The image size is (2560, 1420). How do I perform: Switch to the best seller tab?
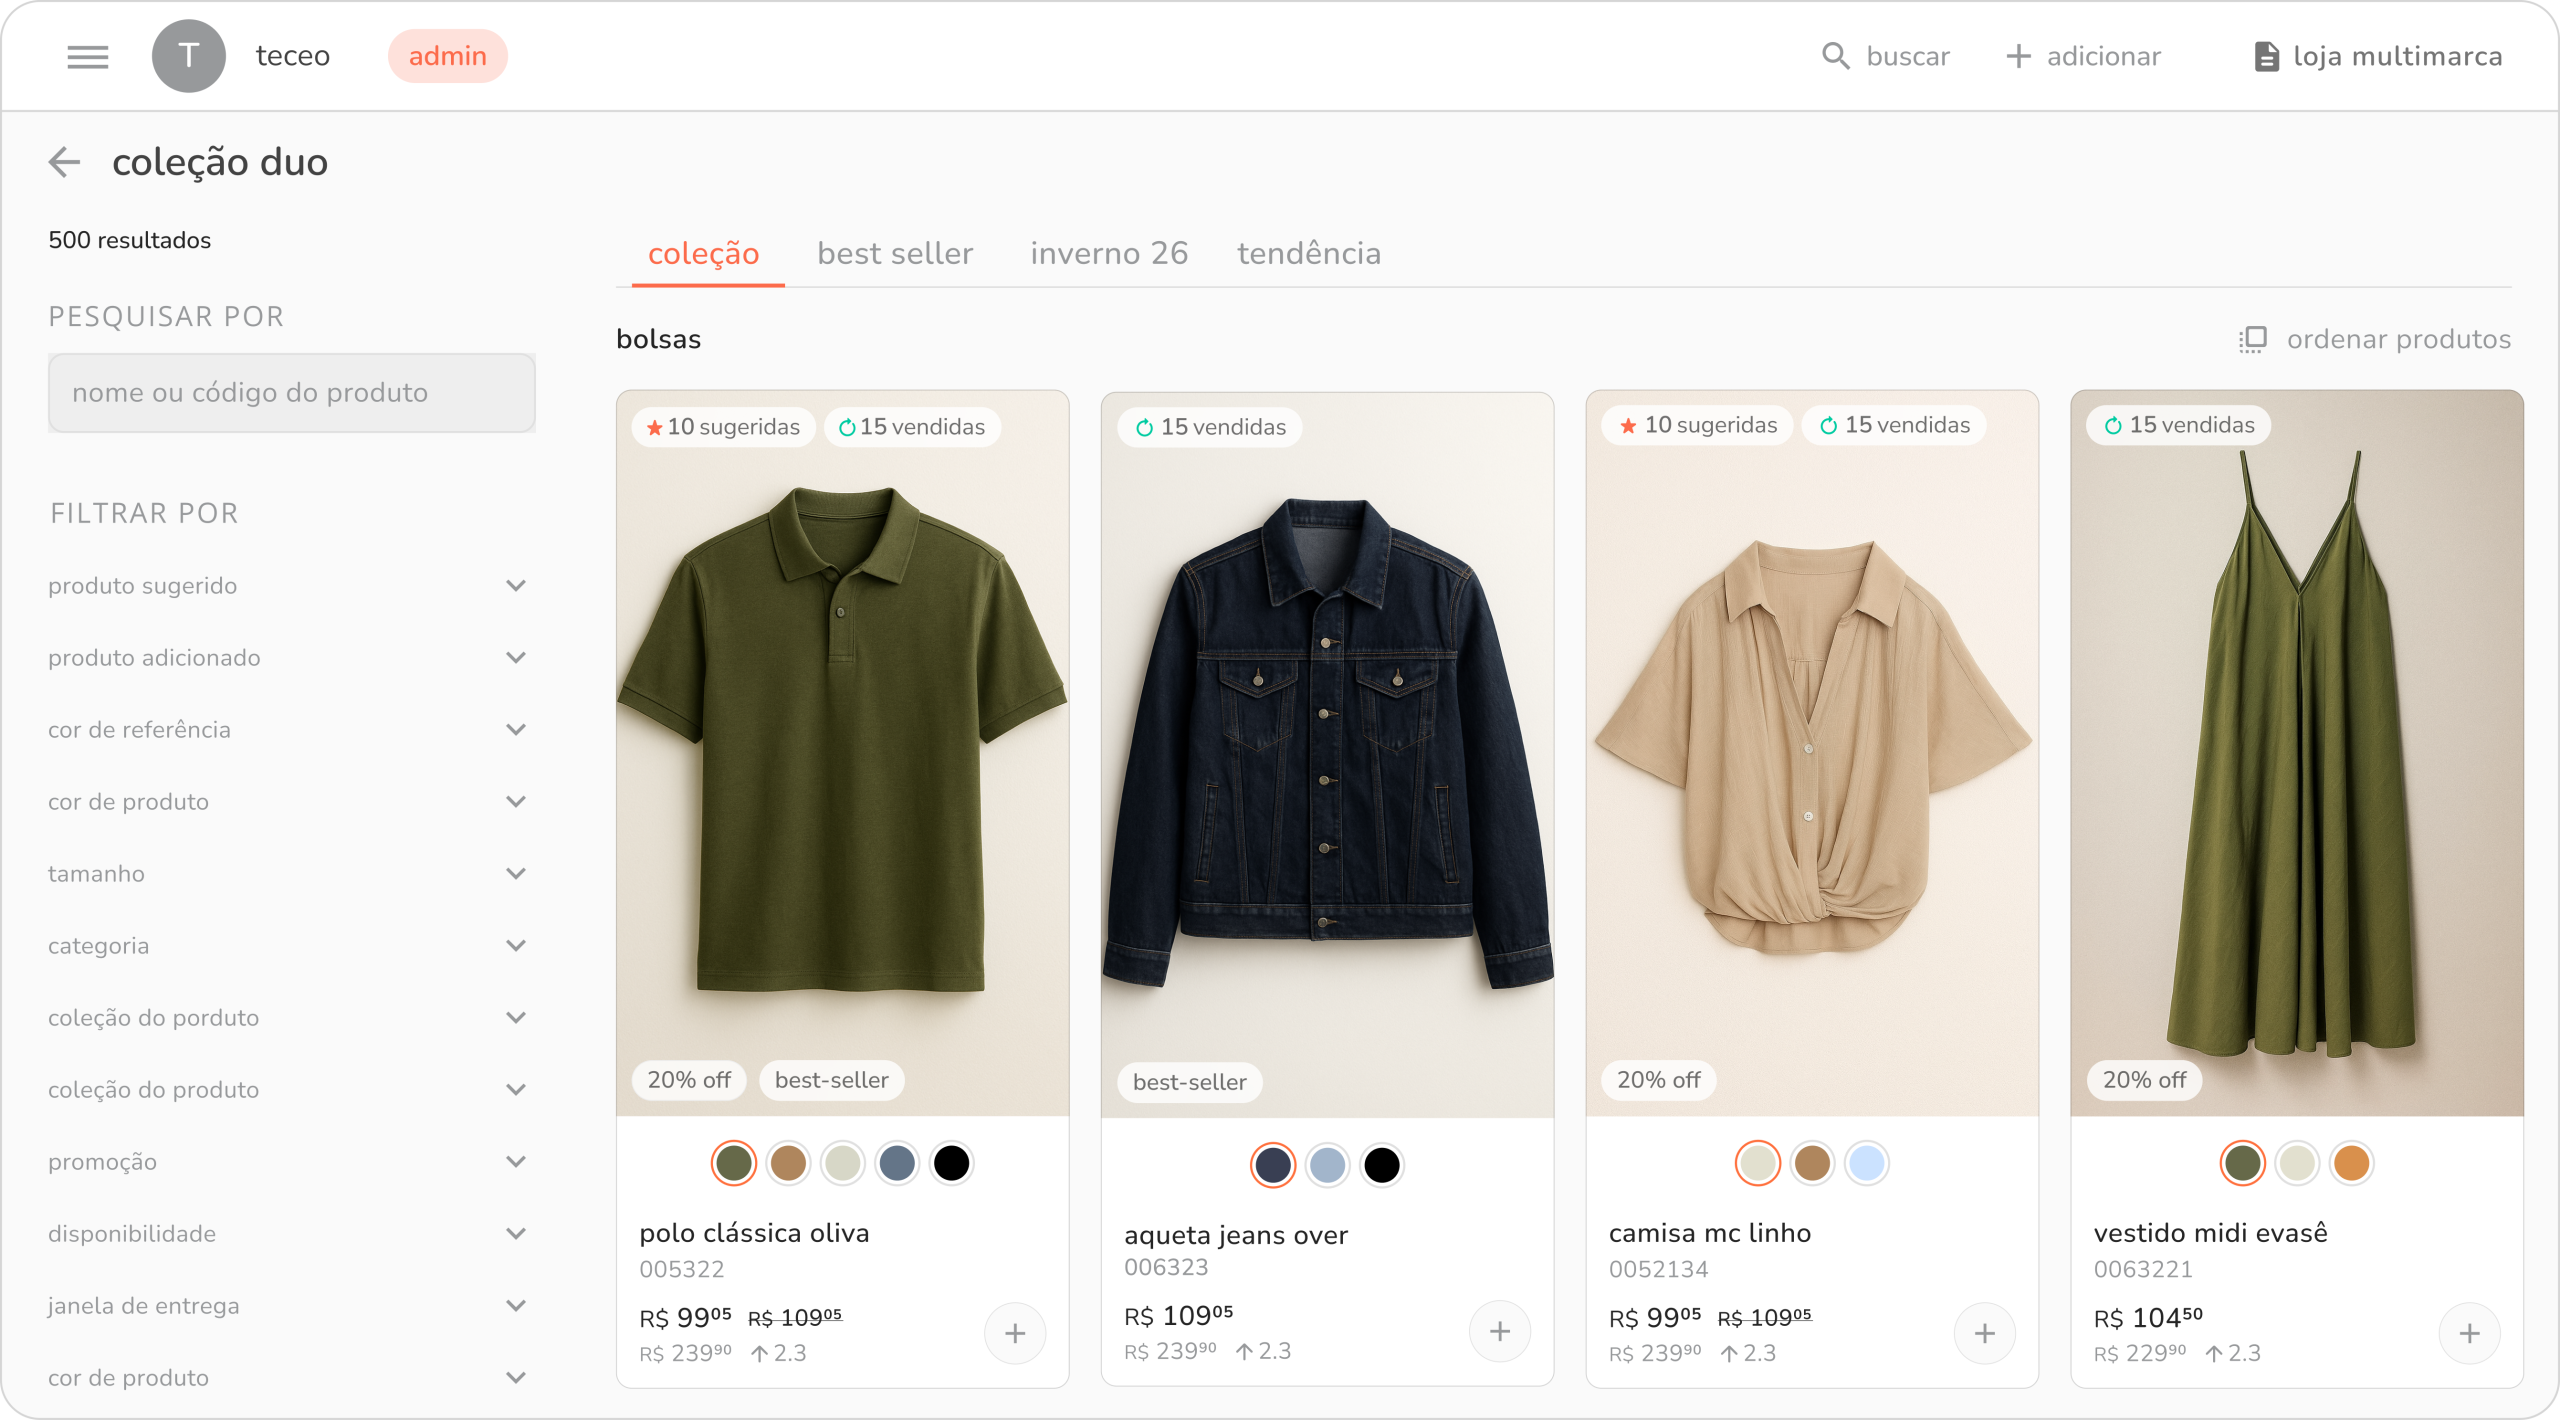click(x=894, y=254)
